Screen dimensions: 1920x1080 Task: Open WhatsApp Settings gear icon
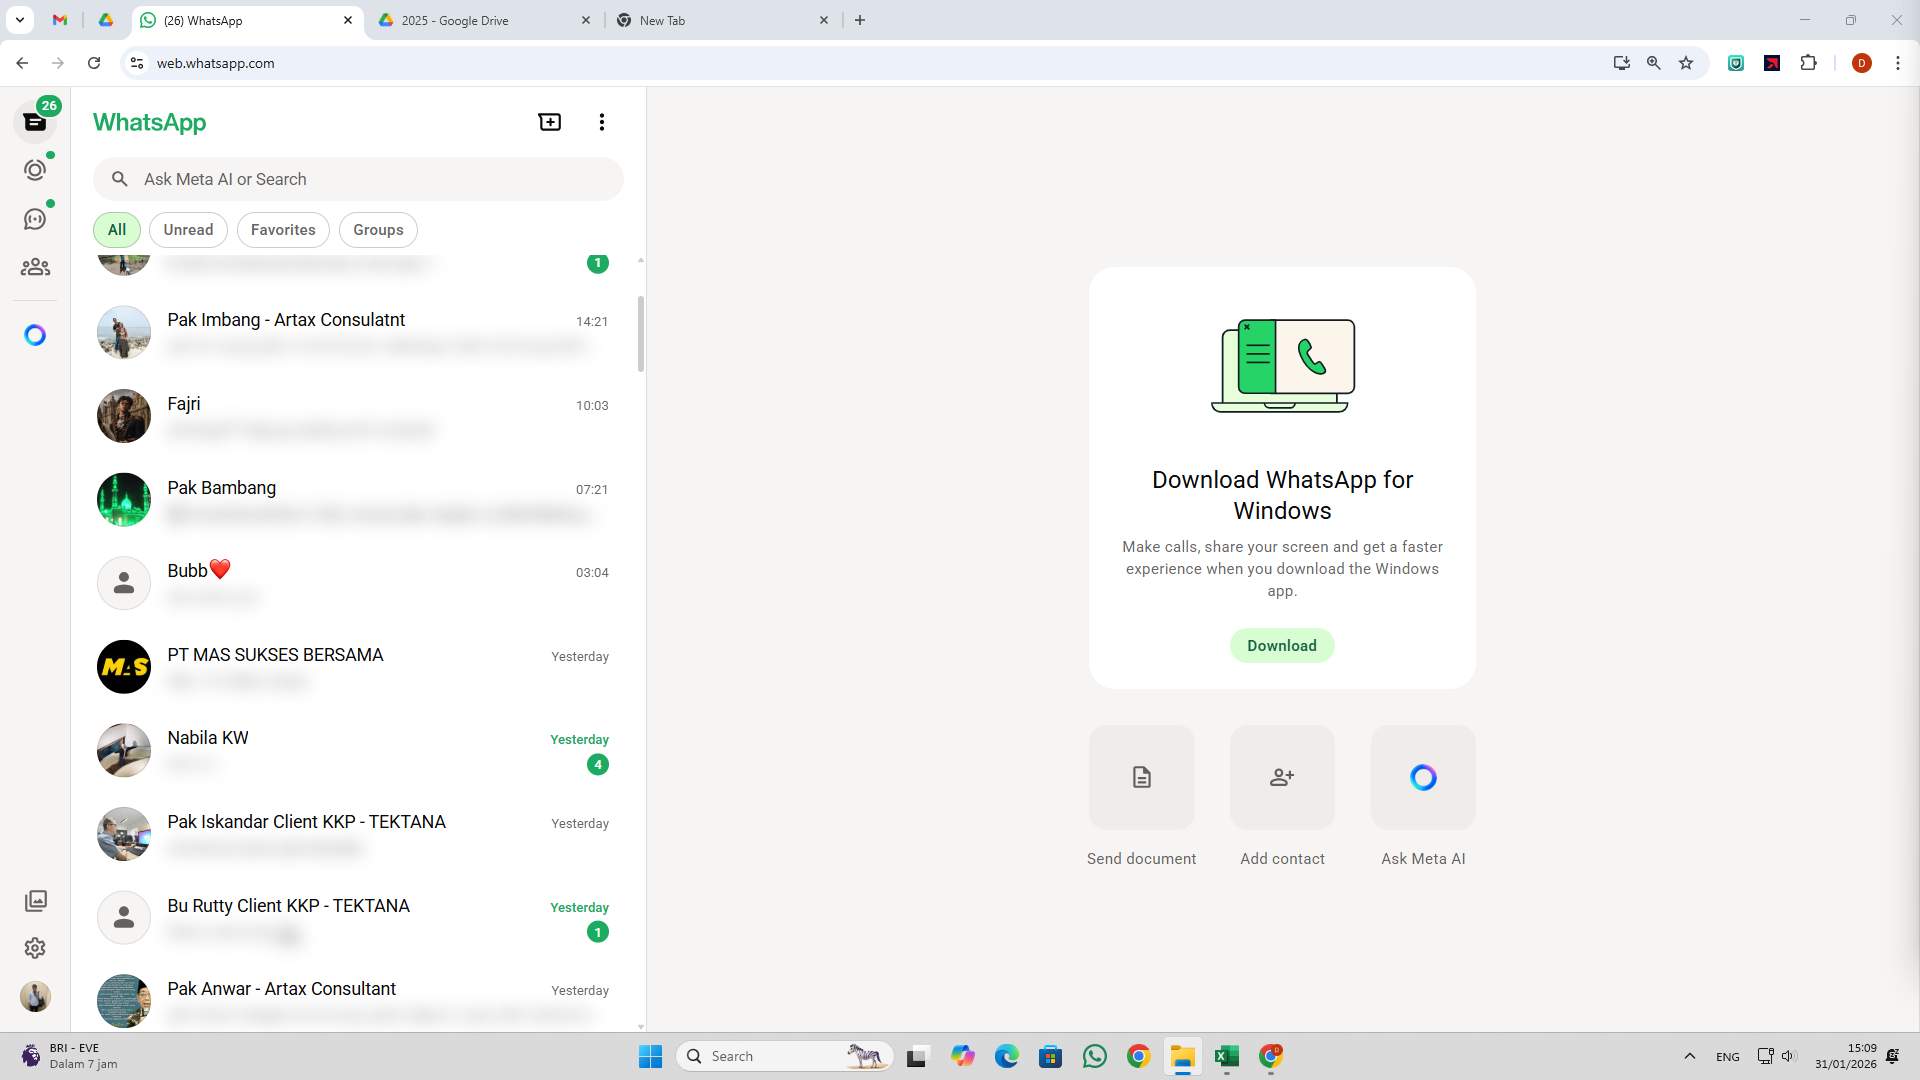tap(35, 948)
